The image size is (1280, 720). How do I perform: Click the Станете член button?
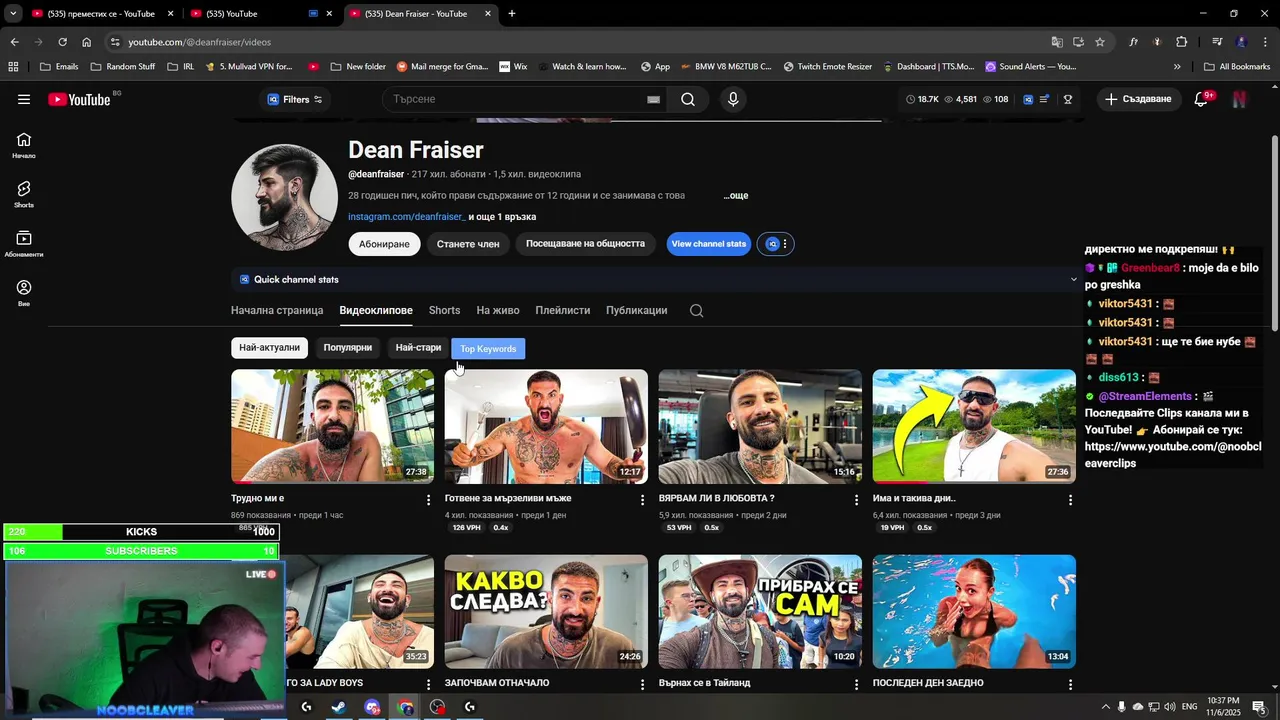click(x=468, y=244)
